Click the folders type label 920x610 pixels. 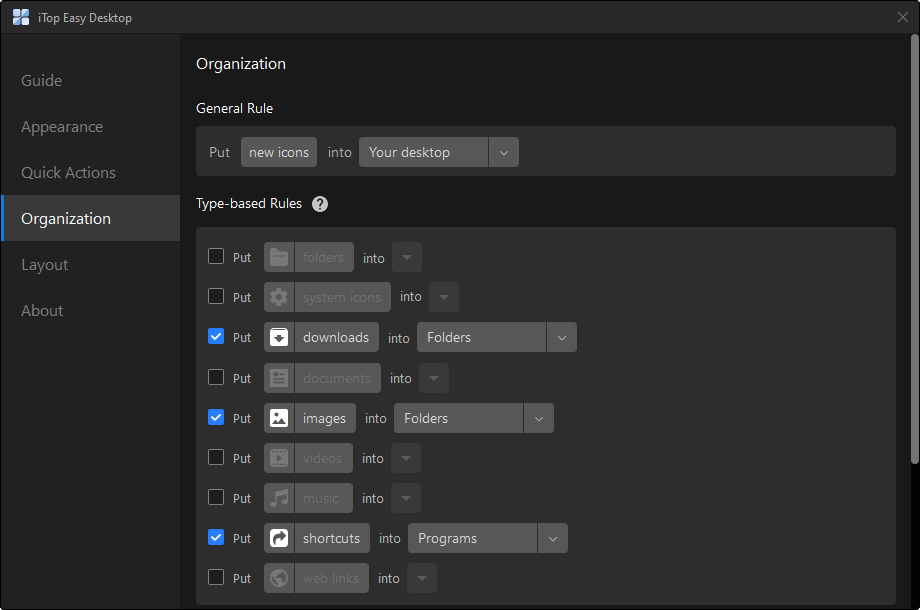point(324,257)
